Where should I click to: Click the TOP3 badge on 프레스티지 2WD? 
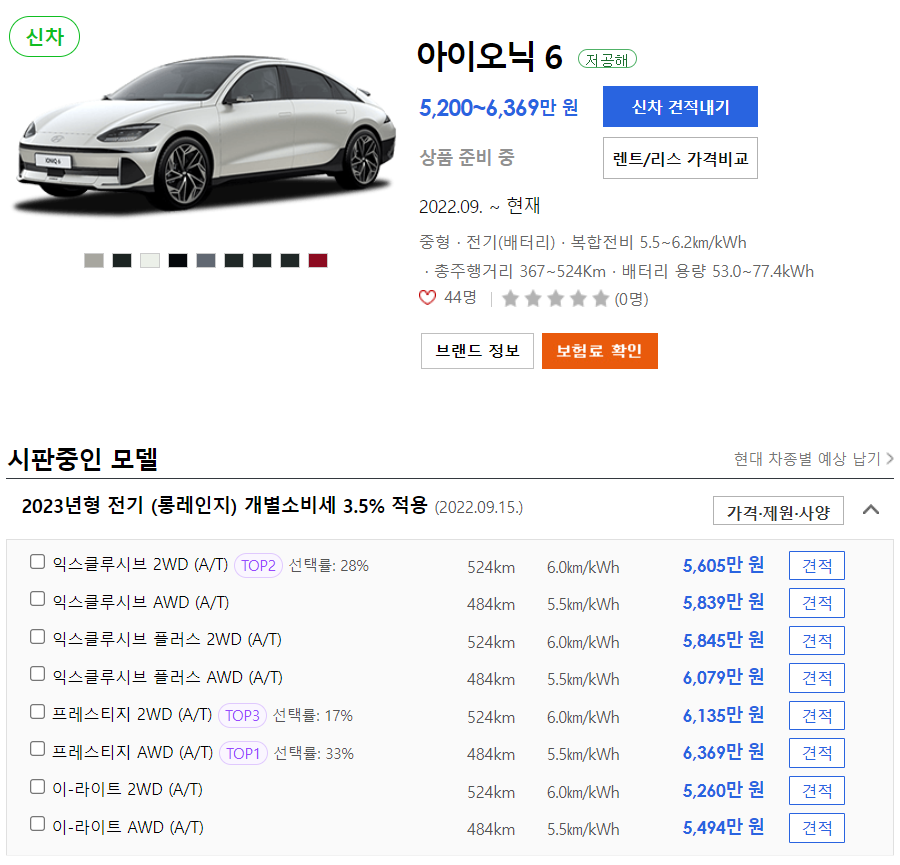coord(242,716)
